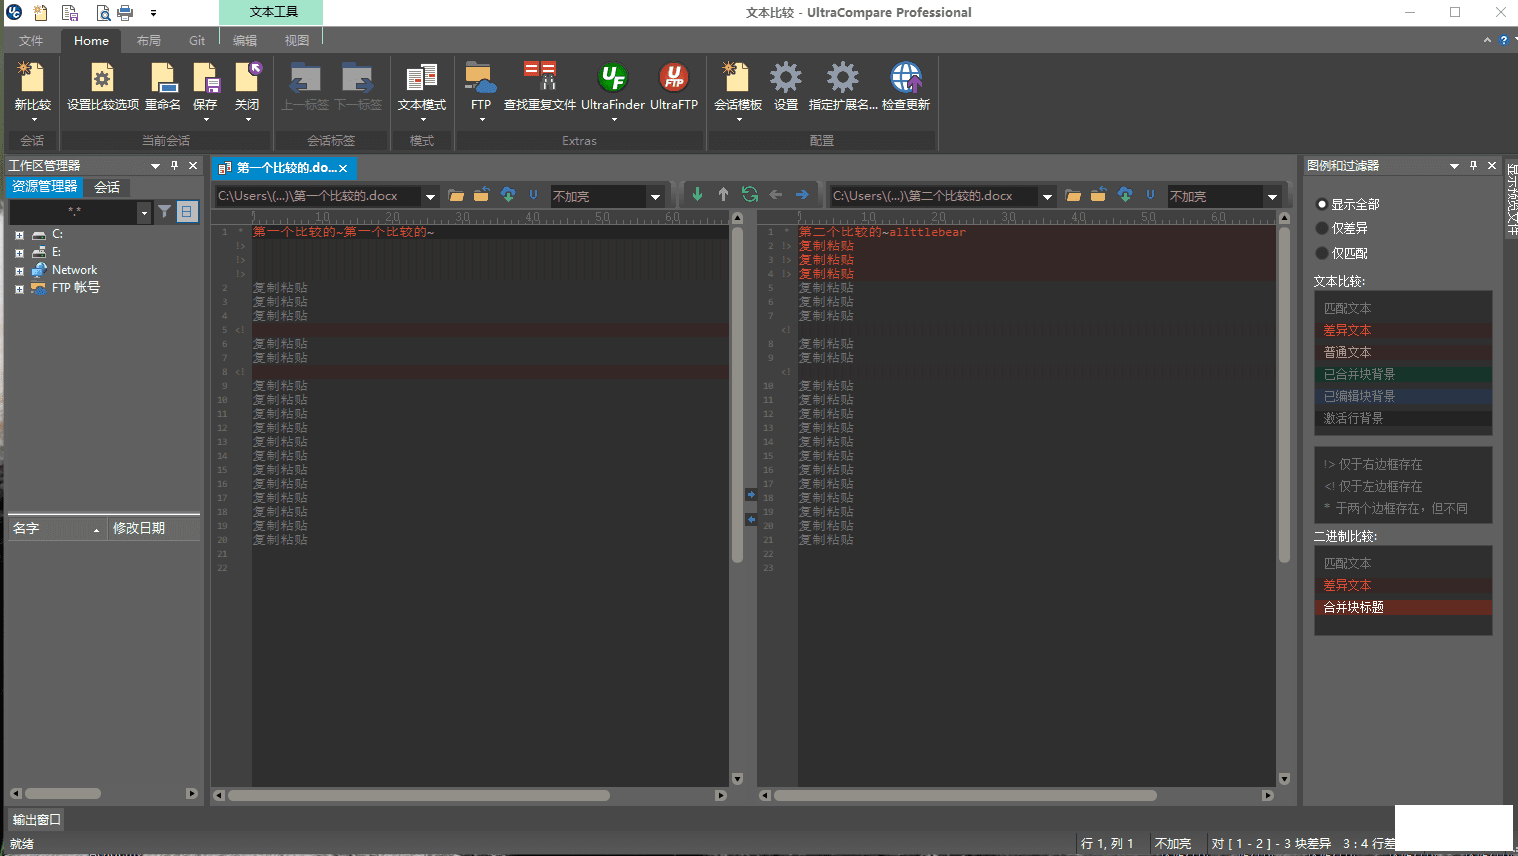This screenshot has width=1518, height=856.
Task: Open 设置比较选项 compare options
Action: (x=102, y=78)
